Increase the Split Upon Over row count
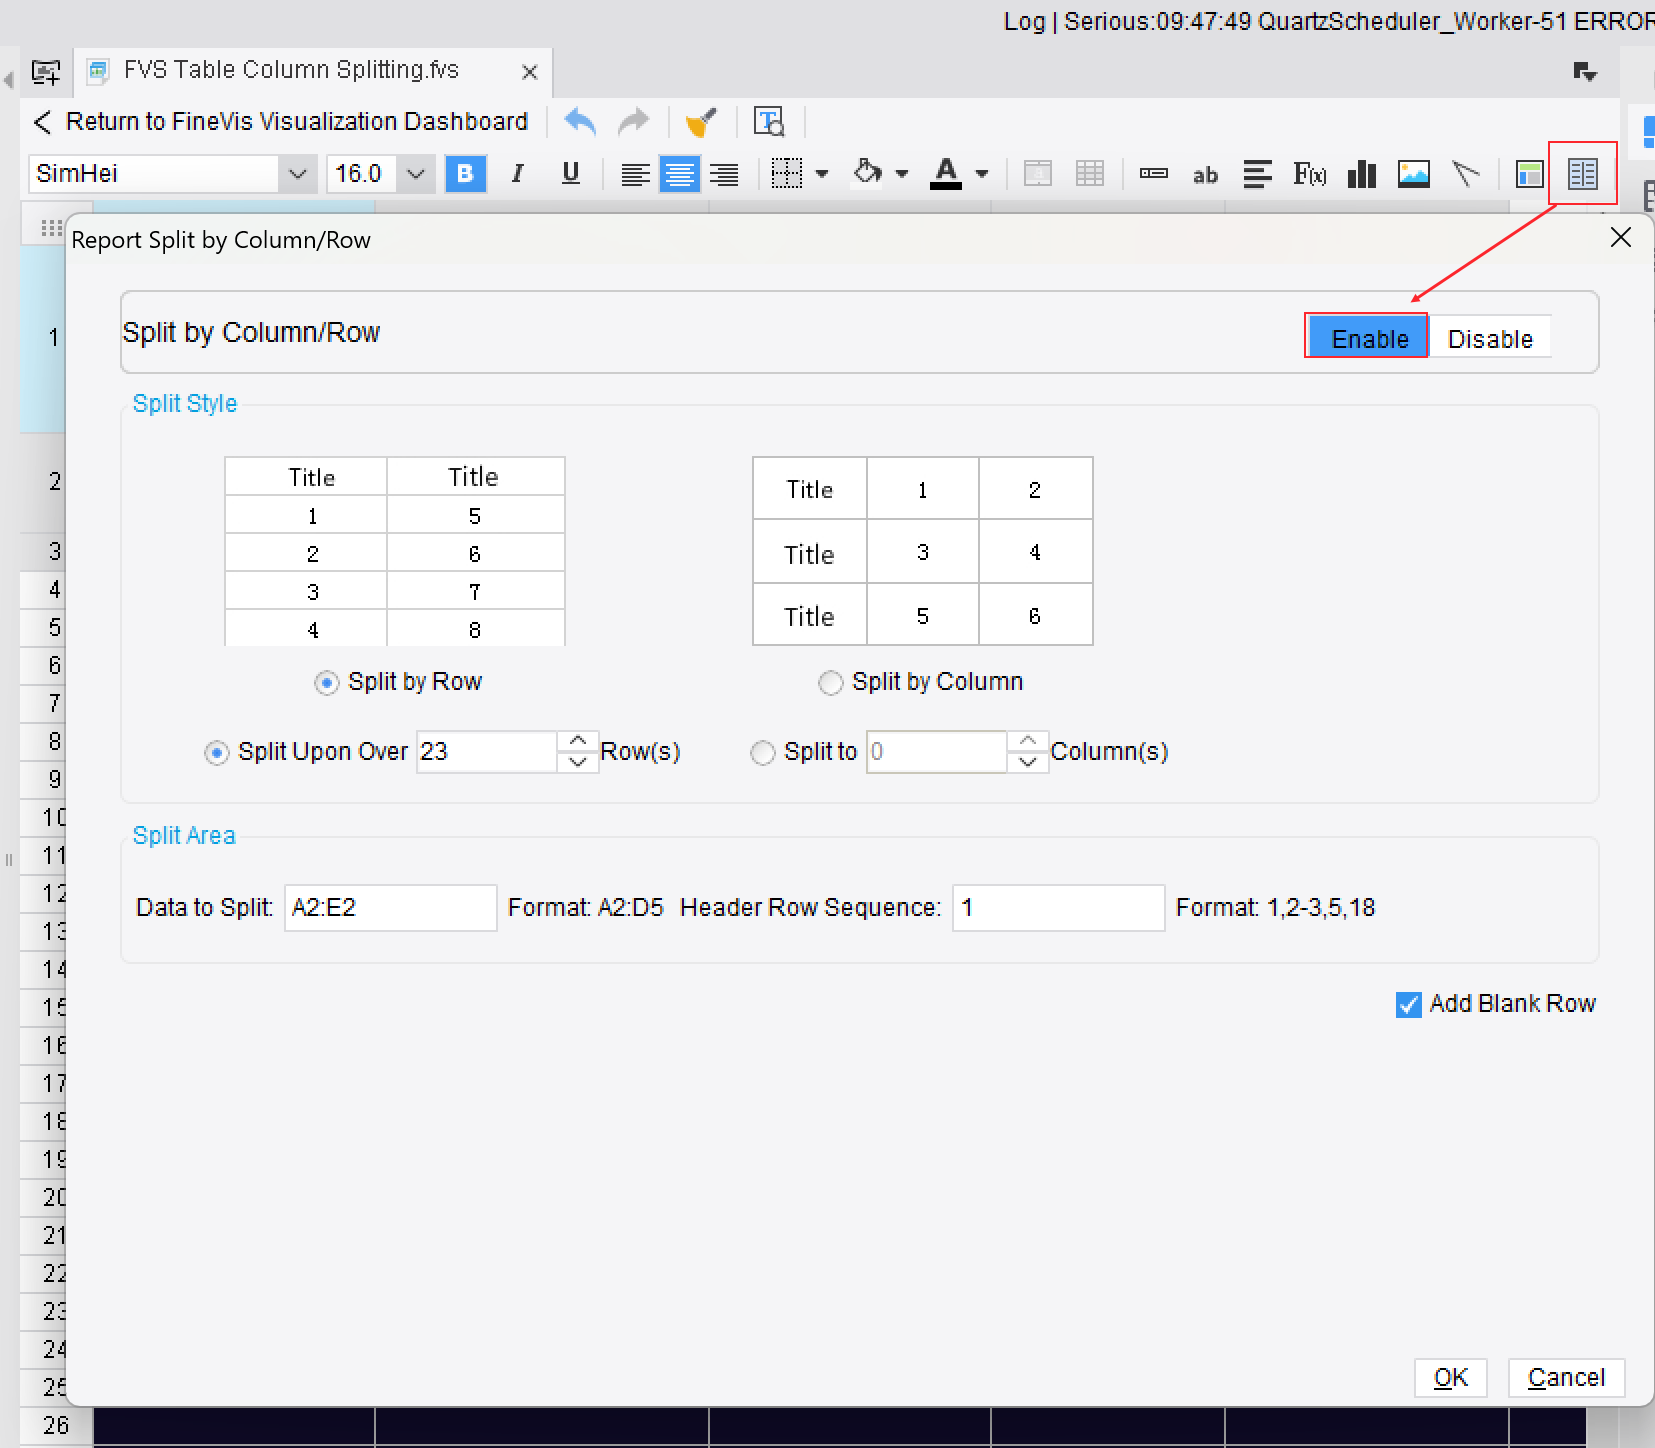1655x1448 pixels. (x=577, y=742)
